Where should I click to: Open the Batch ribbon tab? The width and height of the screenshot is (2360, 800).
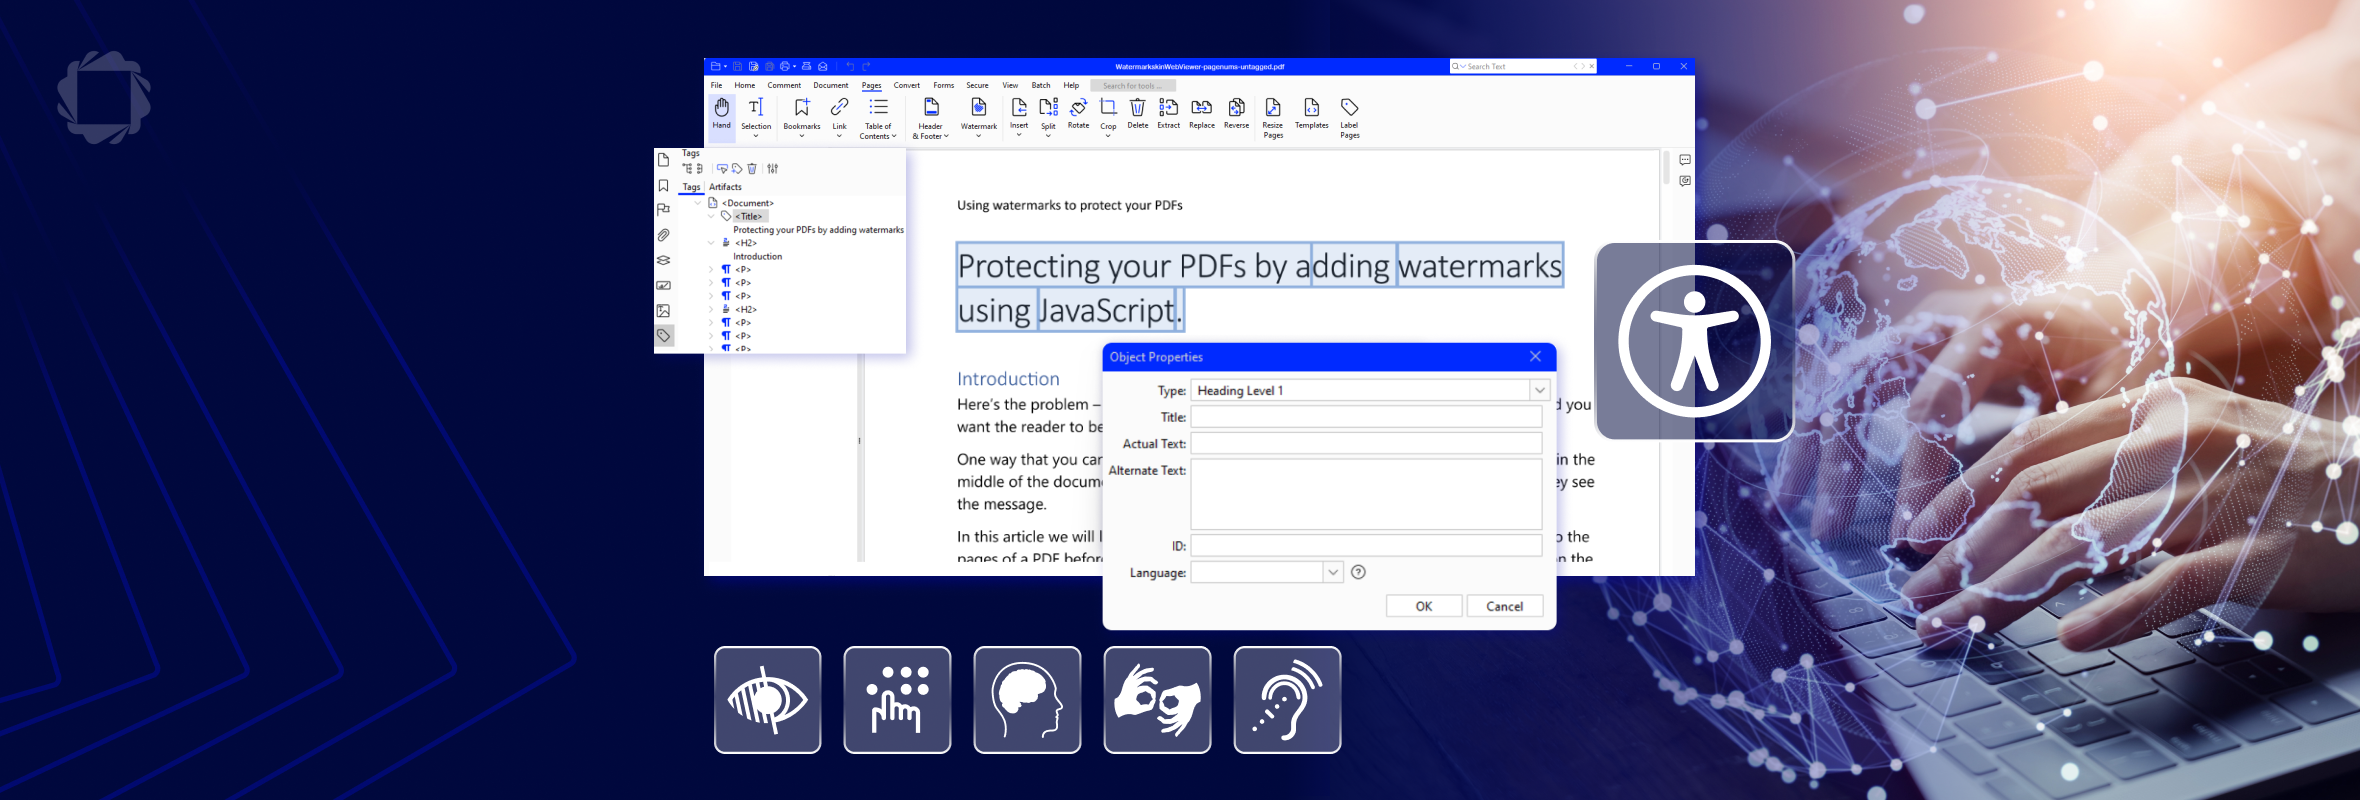click(x=1041, y=85)
